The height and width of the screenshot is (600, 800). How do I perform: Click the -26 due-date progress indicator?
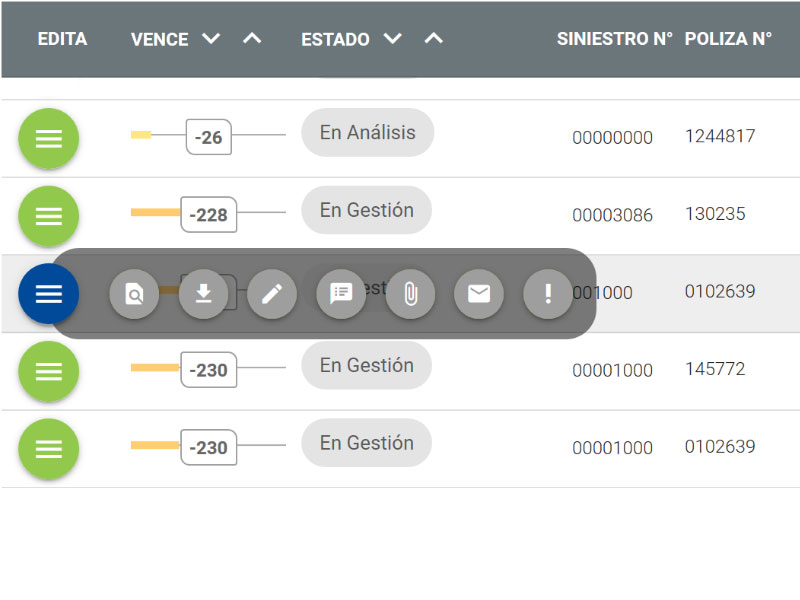tap(208, 138)
